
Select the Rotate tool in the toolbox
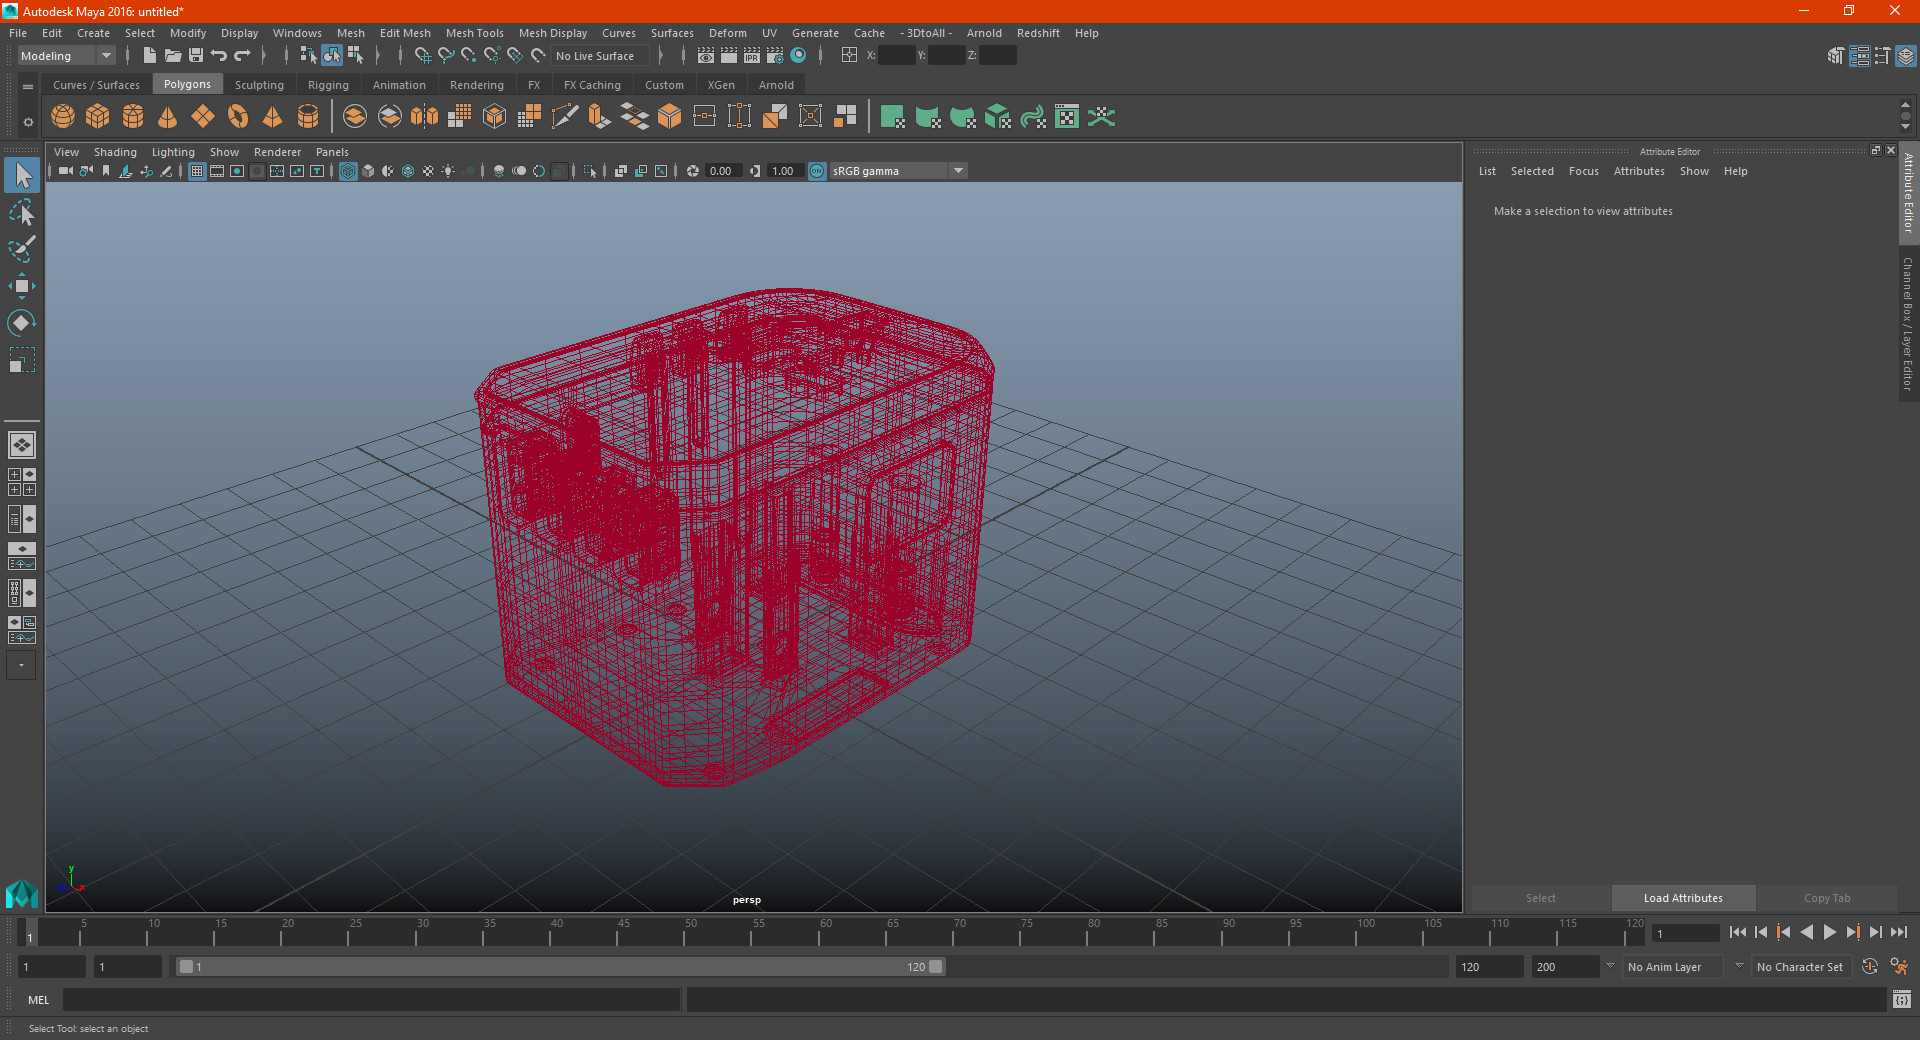[22, 323]
